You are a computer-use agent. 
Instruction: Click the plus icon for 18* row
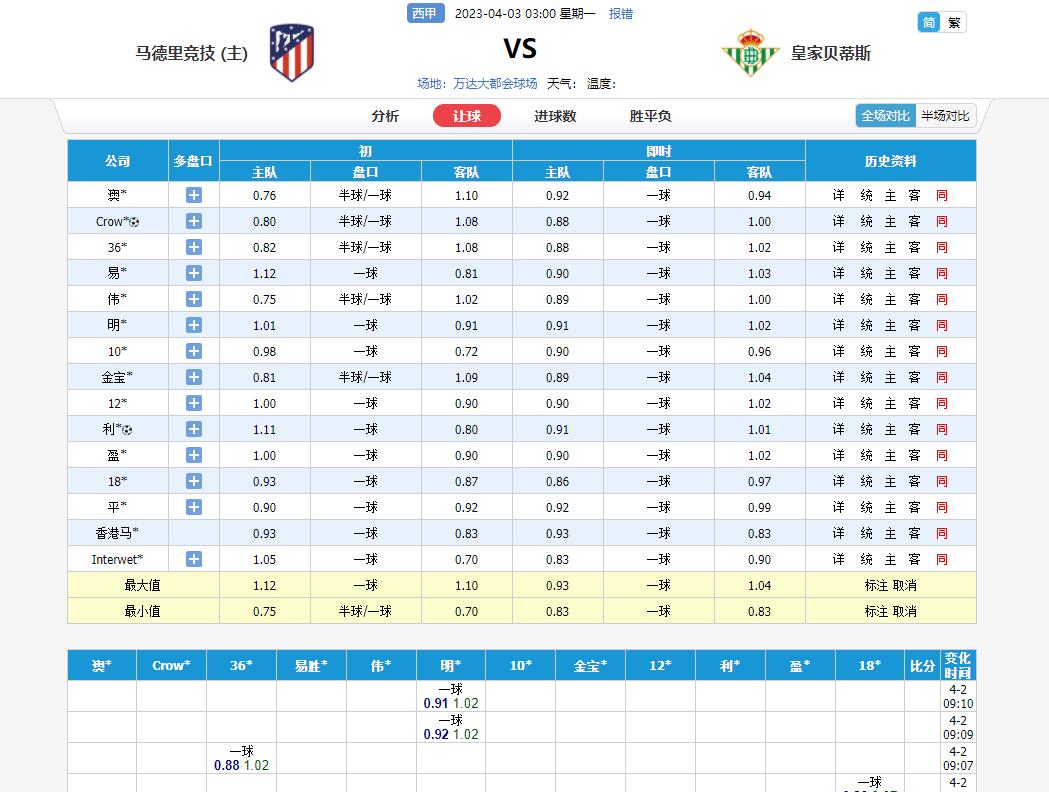(x=194, y=481)
